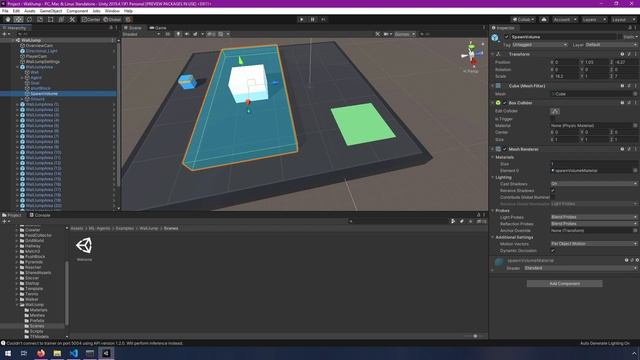Collapse the WallJumpArea hierarchy node
This screenshot has height=360, width=640.
(18, 67)
